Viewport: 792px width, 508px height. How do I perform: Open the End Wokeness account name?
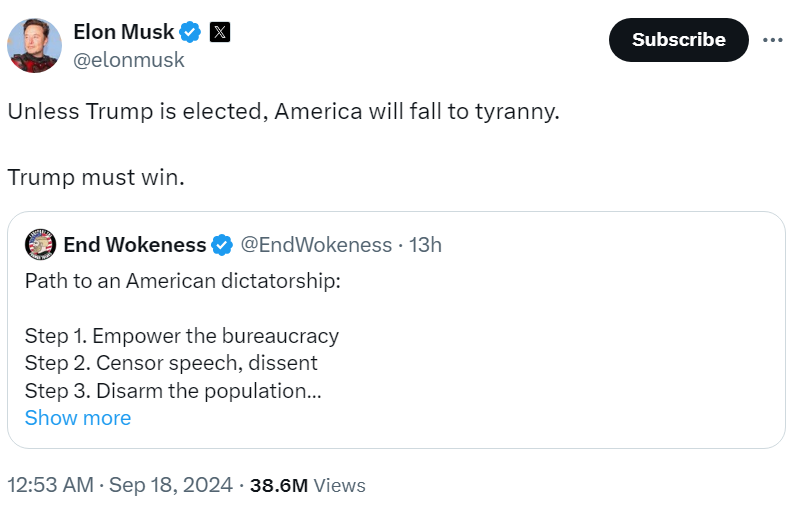[x=135, y=245]
